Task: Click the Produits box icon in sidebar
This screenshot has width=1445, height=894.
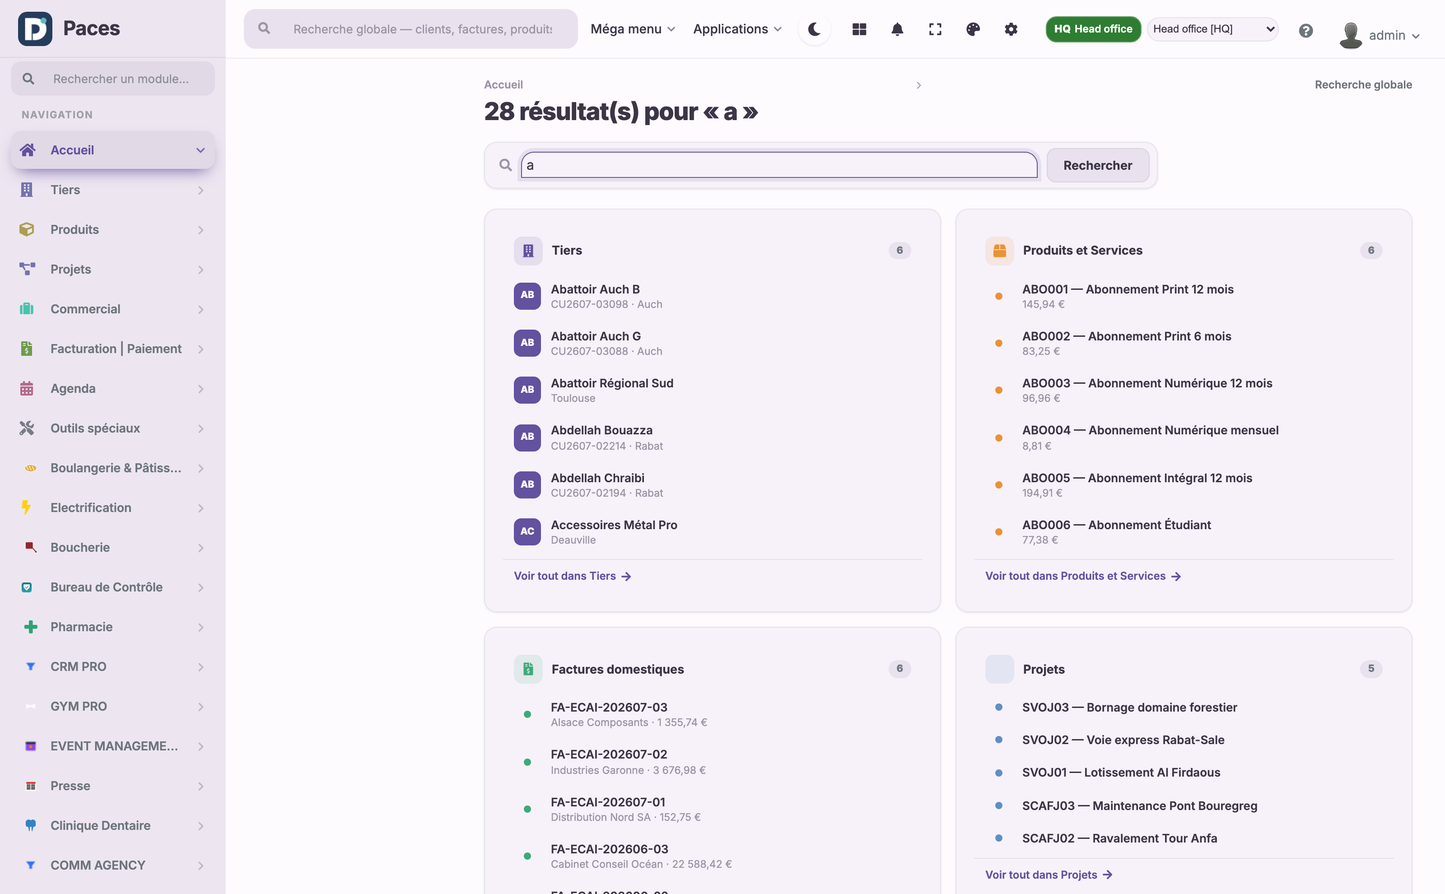Action: 27,229
